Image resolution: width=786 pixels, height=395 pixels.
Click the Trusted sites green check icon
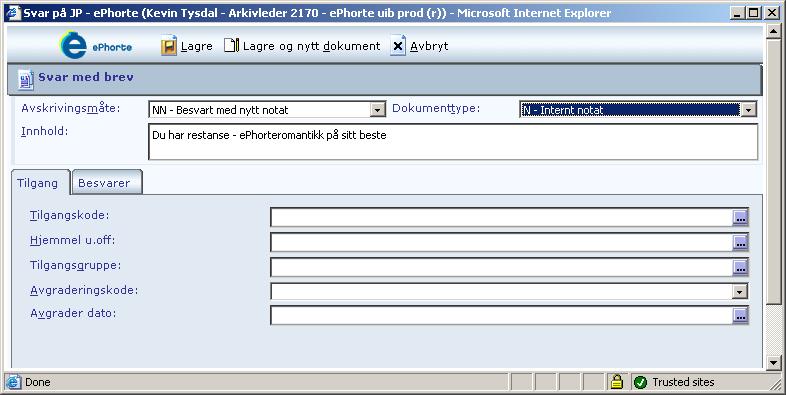click(x=640, y=382)
